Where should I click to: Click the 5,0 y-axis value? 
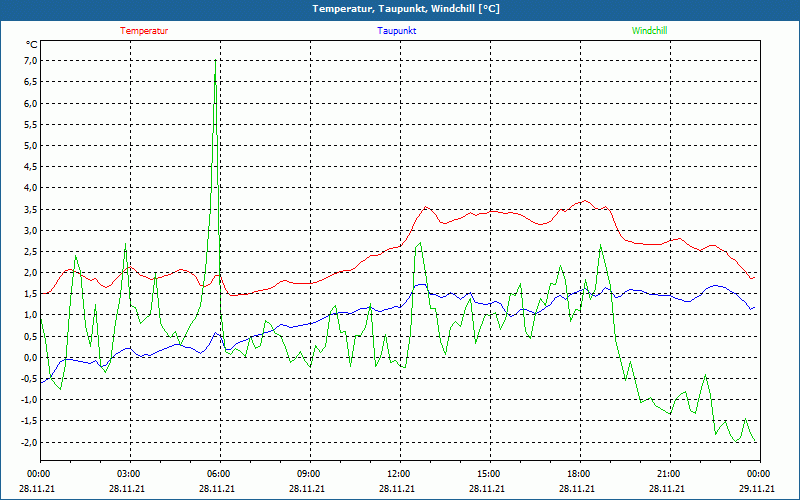(31, 145)
